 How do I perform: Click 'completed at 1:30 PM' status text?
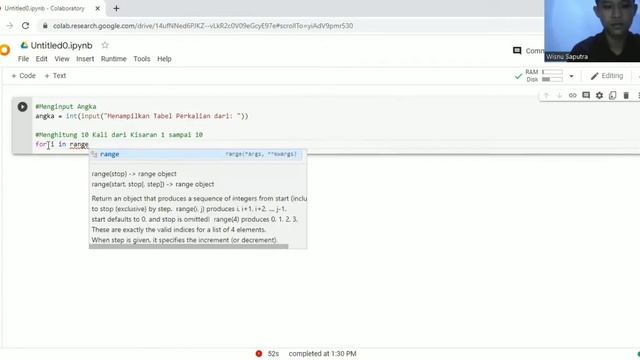pos(322,353)
